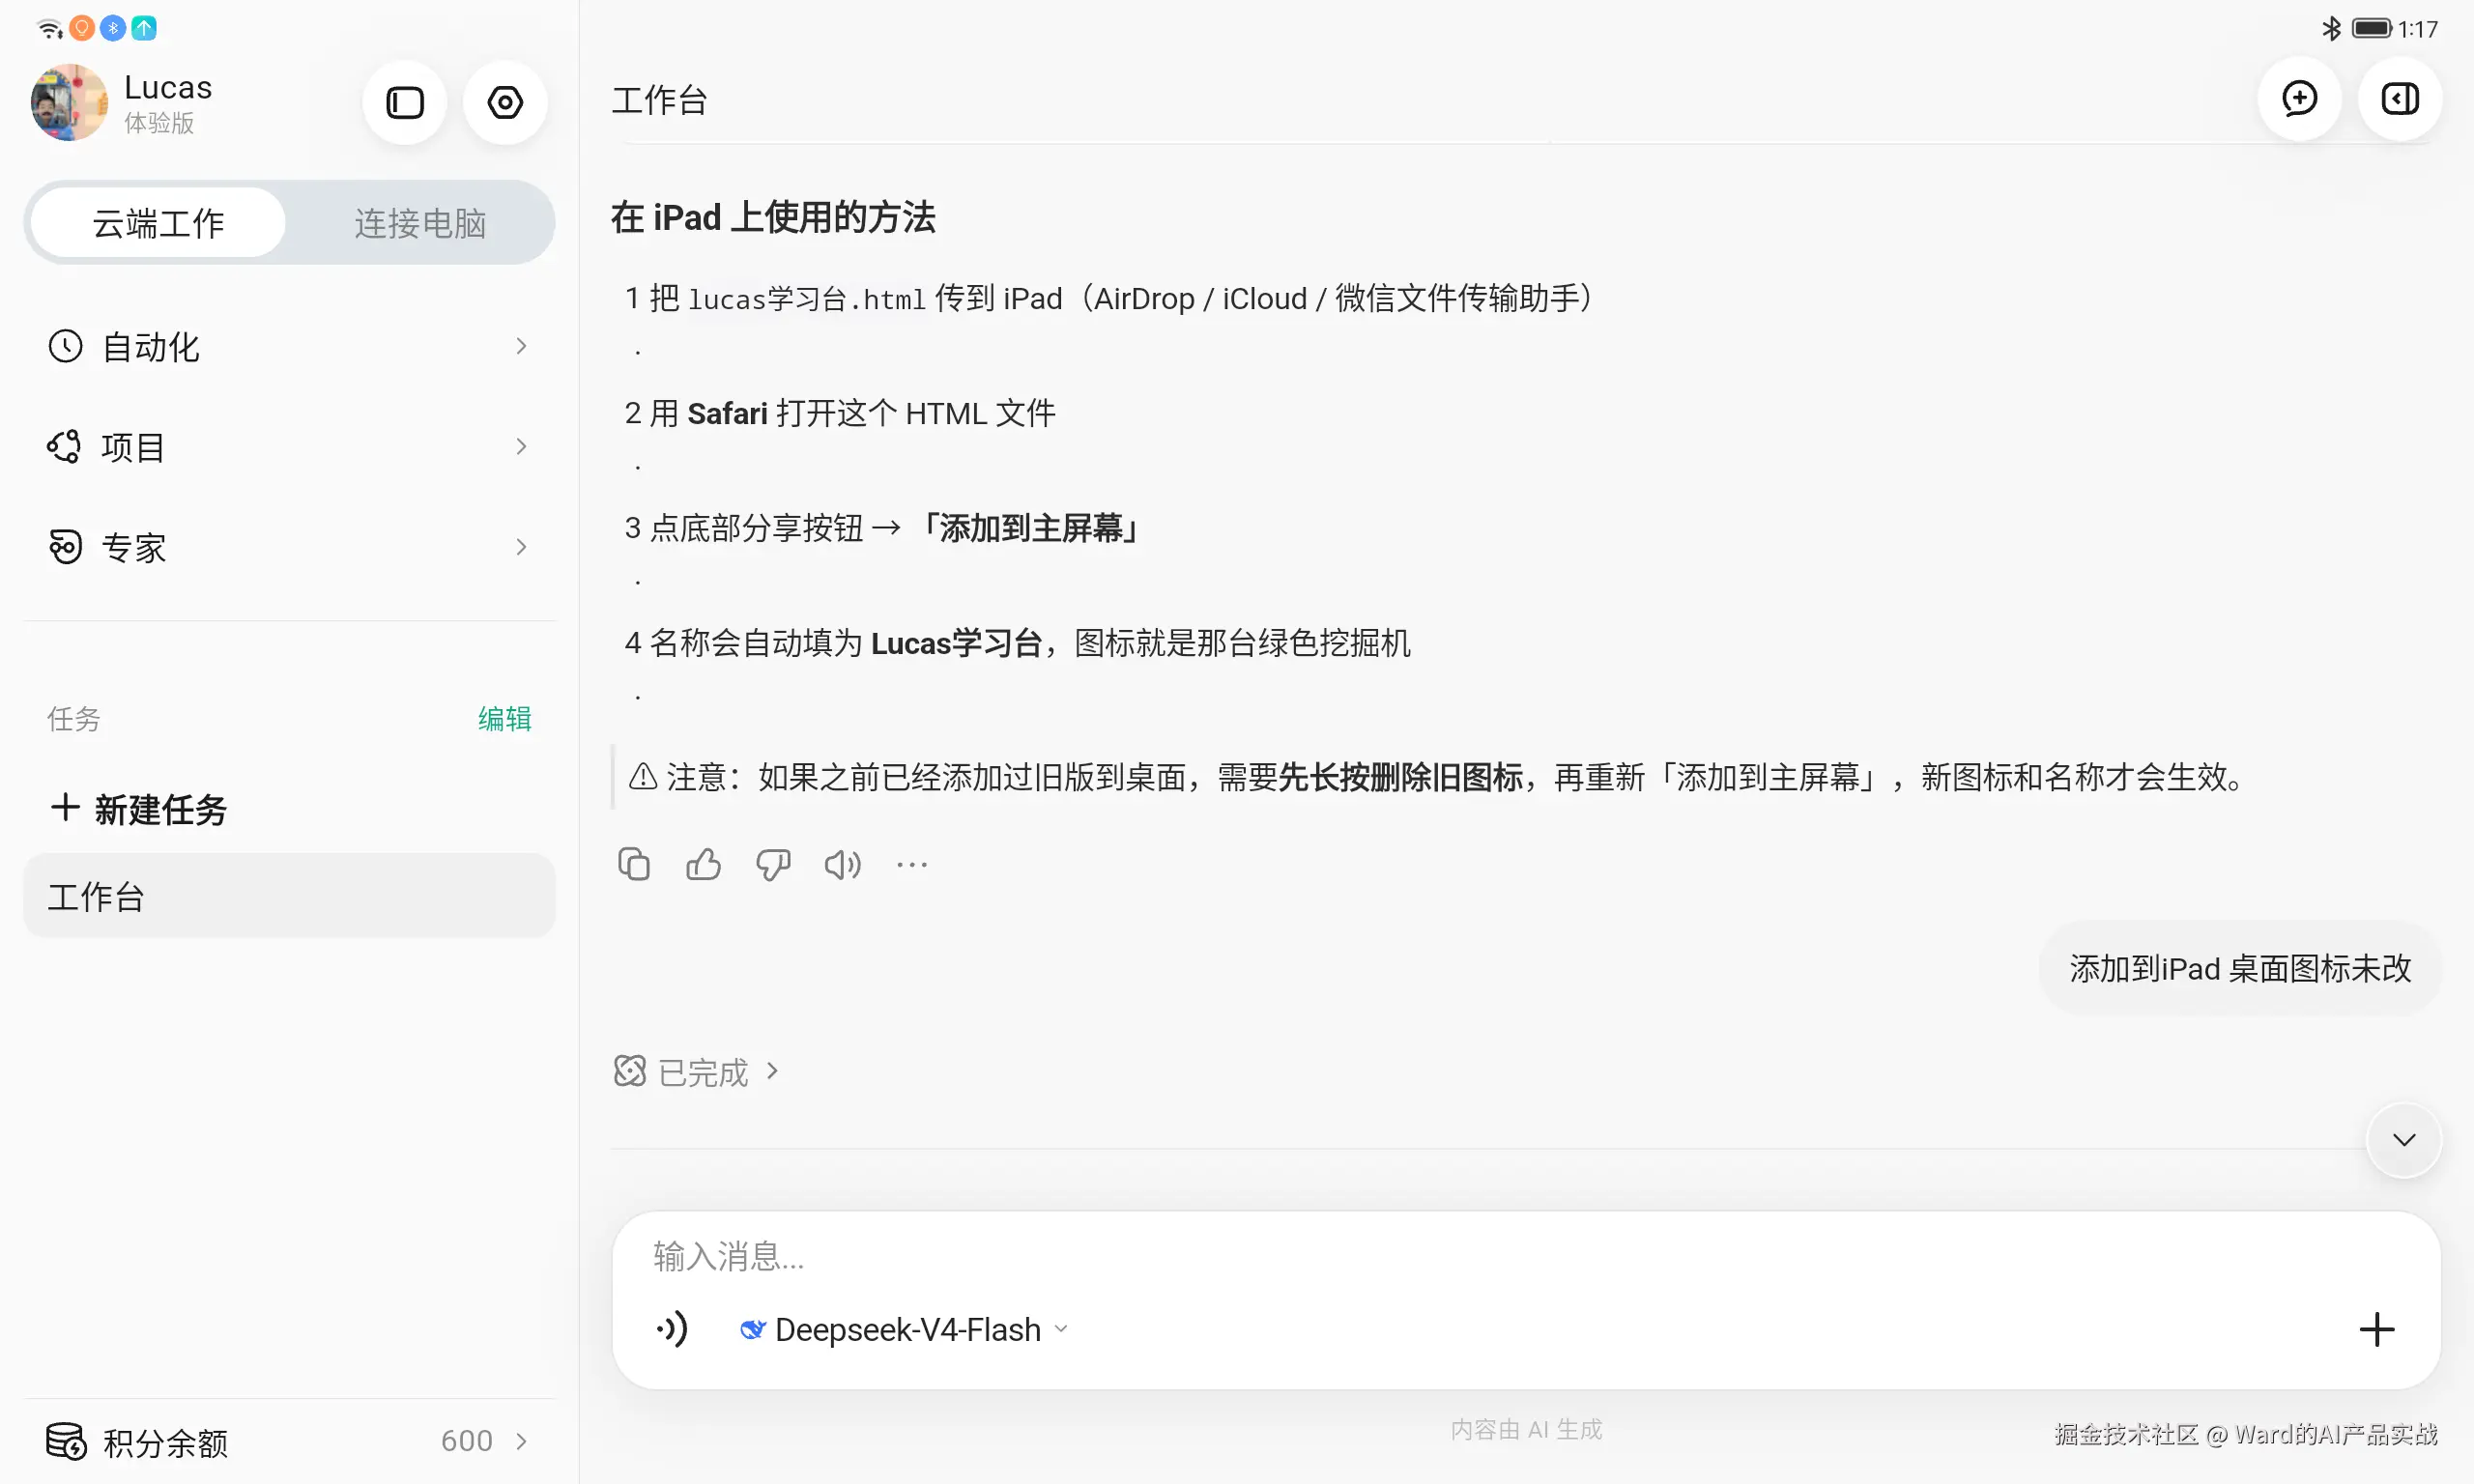Click 编辑 link in tasks section
This screenshot has width=2474, height=1484.
[505, 719]
